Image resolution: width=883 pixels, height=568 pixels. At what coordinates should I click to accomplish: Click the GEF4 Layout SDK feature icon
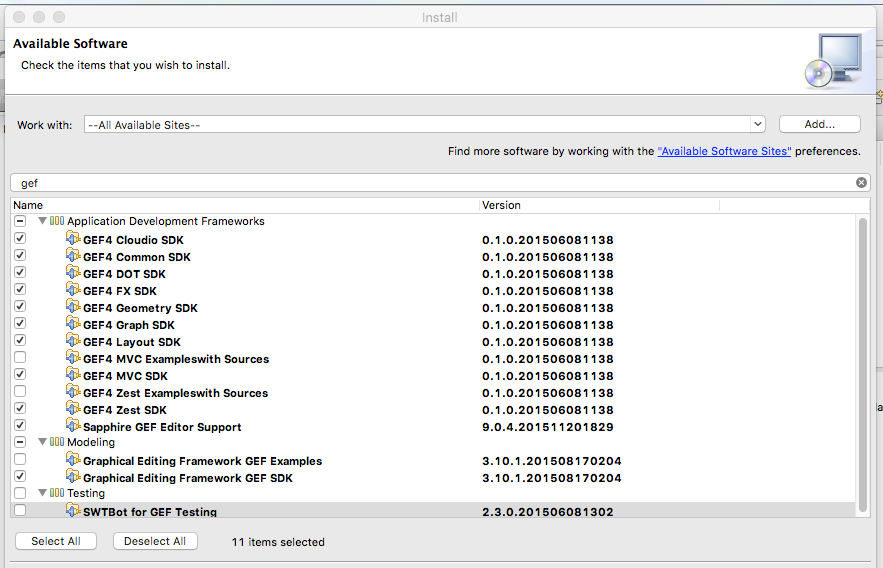coord(72,341)
